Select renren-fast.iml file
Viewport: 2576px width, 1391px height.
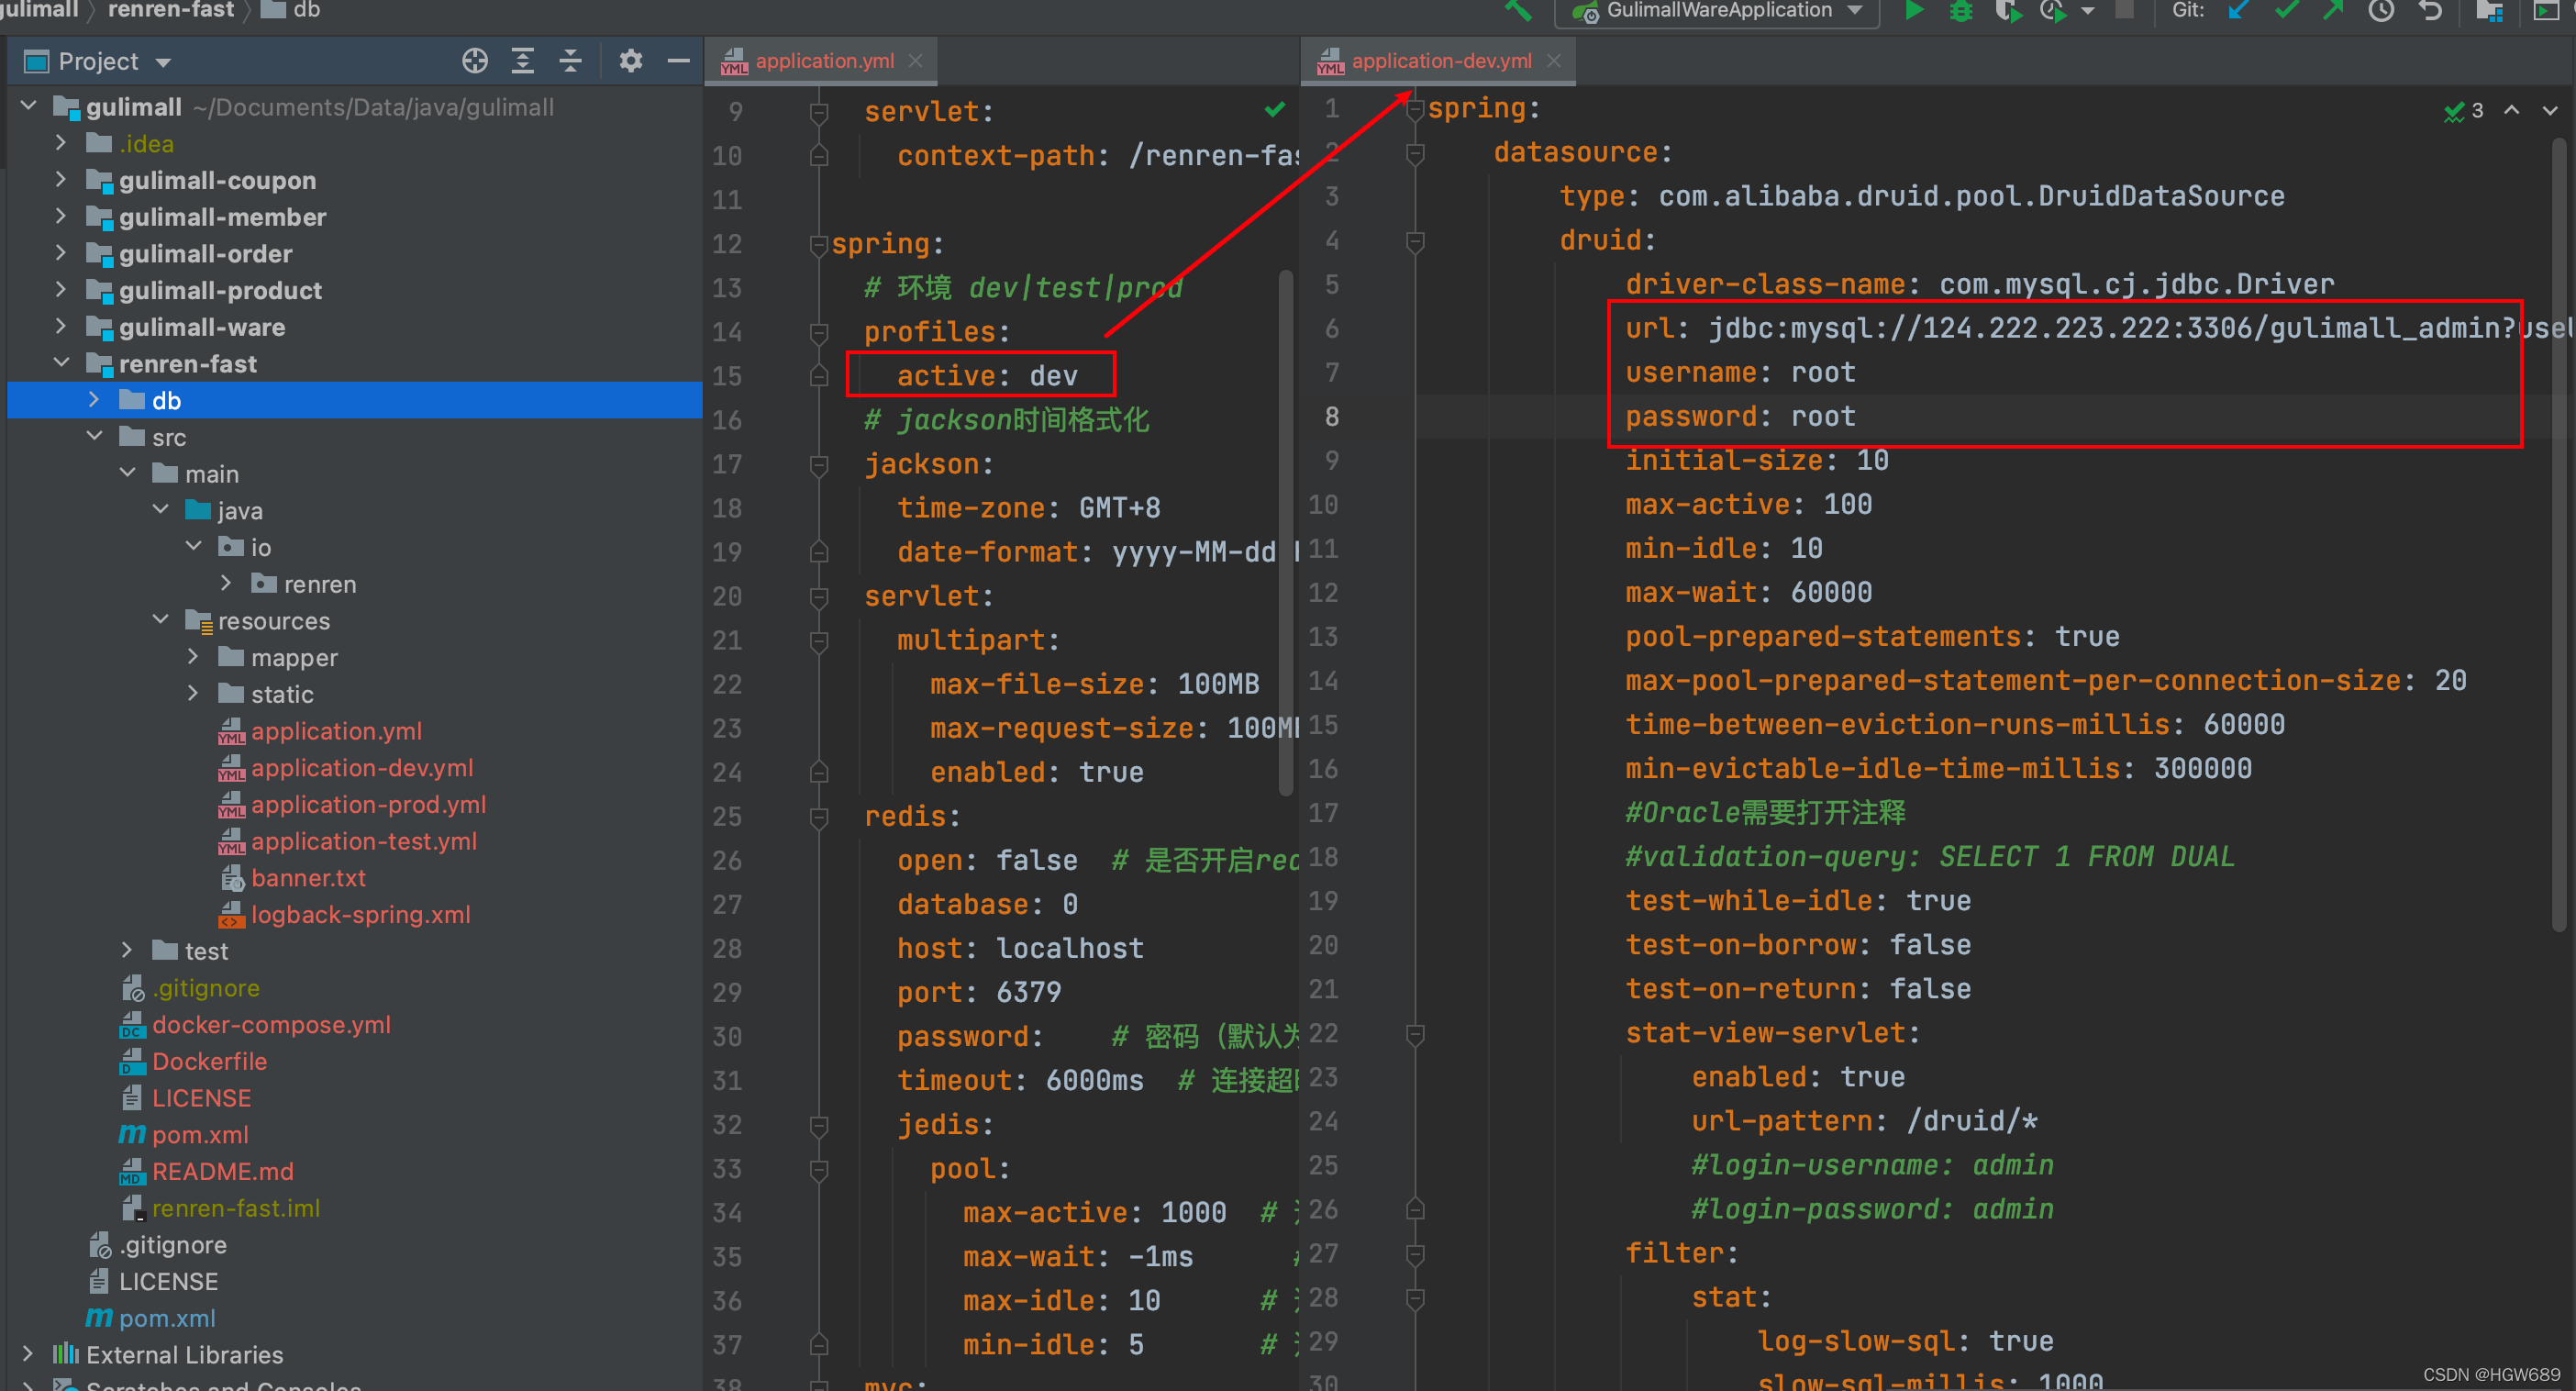(x=236, y=1209)
